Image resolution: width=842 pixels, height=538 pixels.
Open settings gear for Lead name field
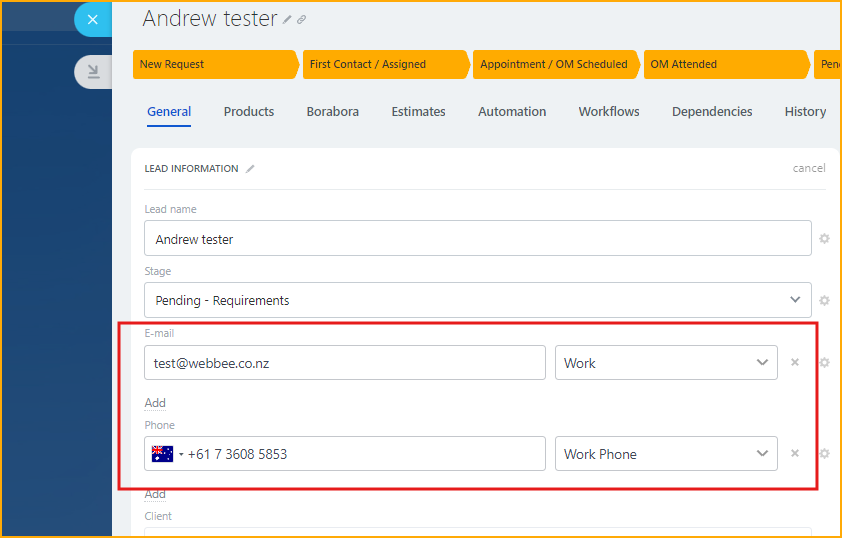[x=824, y=239]
